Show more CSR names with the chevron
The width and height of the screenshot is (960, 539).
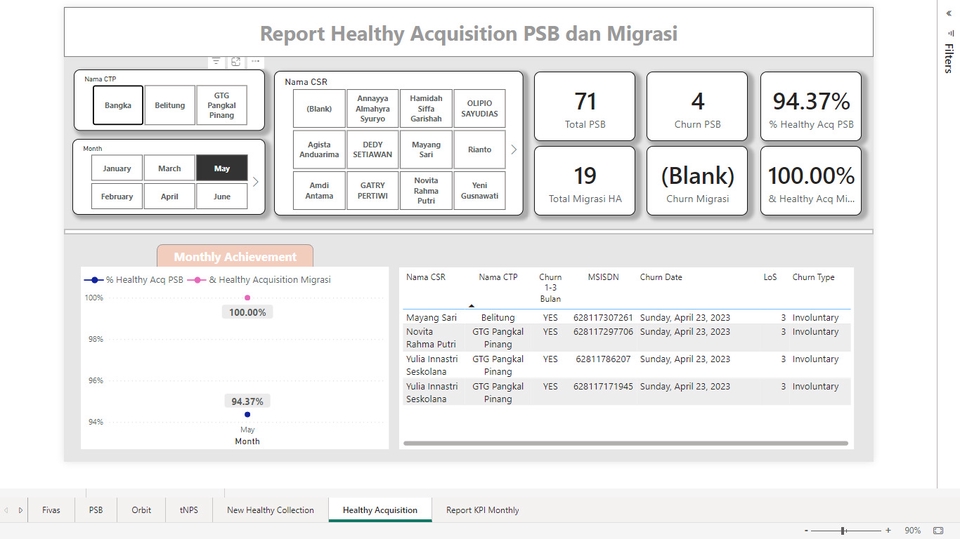pyautogui.click(x=514, y=149)
